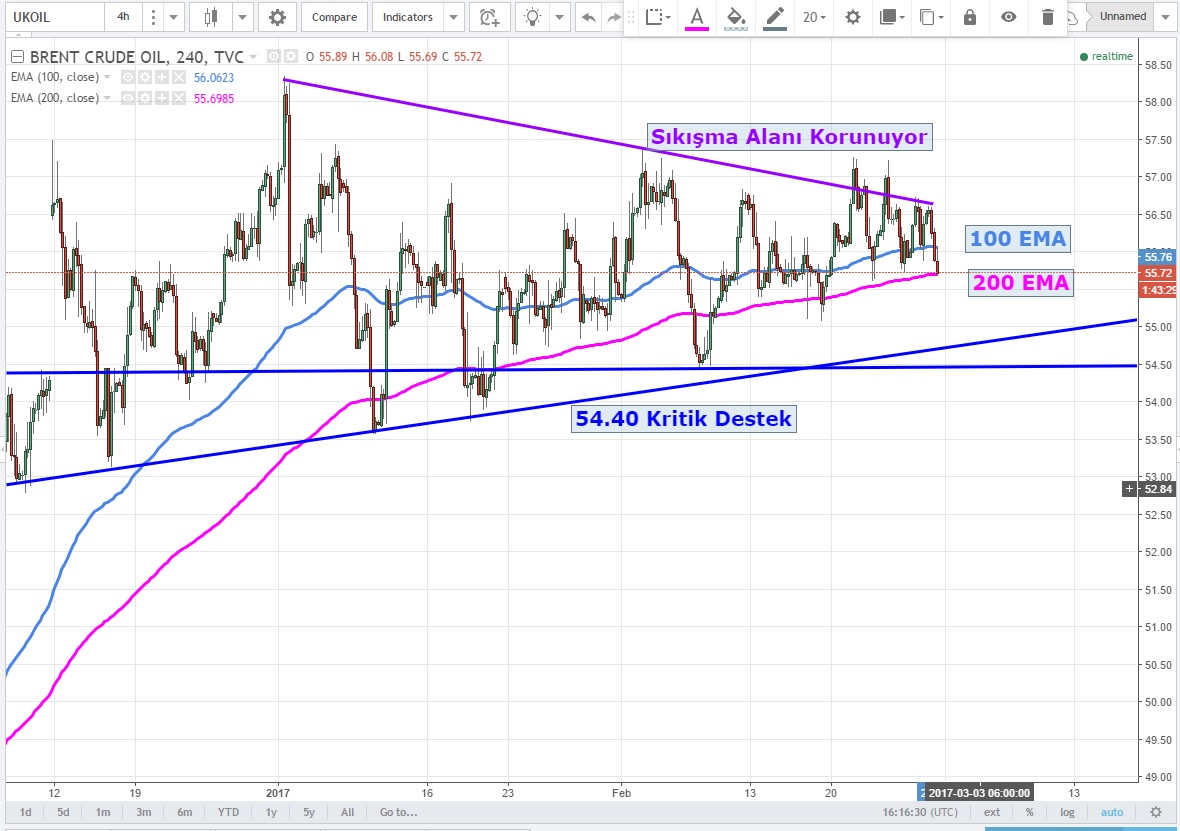This screenshot has height=831, width=1180.
Task: Click the undo arrow in the toolbar
Action: tap(589, 17)
